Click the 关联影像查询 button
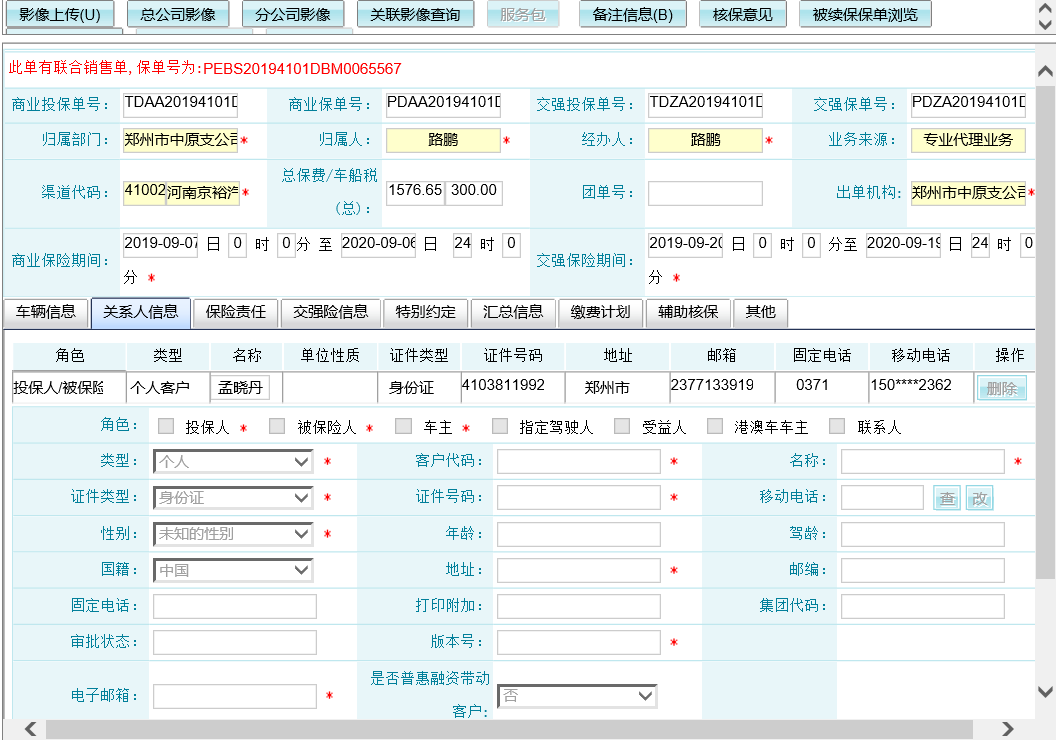 click(415, 15)
